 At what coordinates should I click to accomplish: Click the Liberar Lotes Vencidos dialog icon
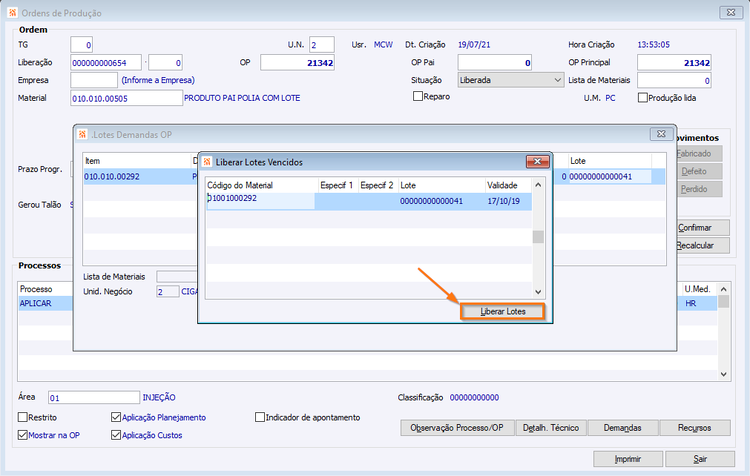point(207,162)
